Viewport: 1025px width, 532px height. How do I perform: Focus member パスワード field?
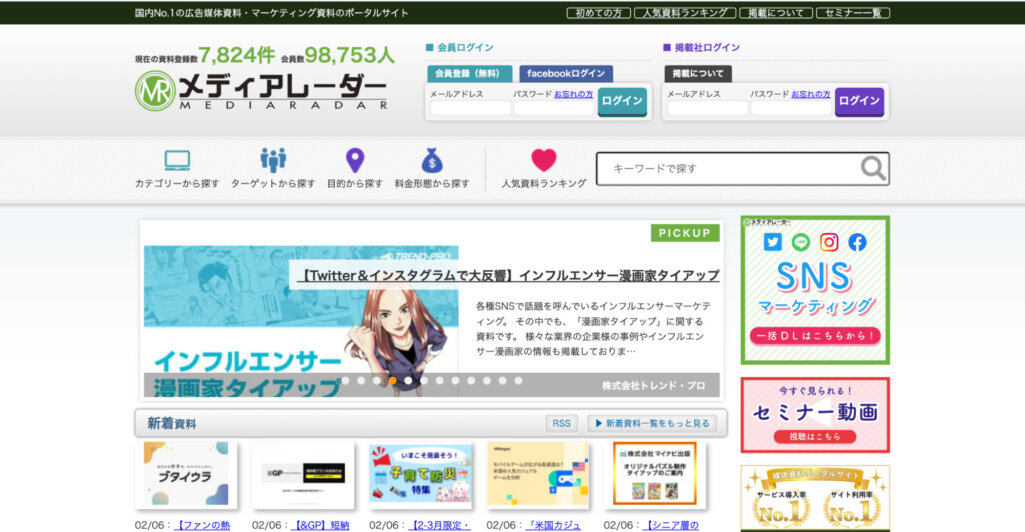[x=554, y=108]
